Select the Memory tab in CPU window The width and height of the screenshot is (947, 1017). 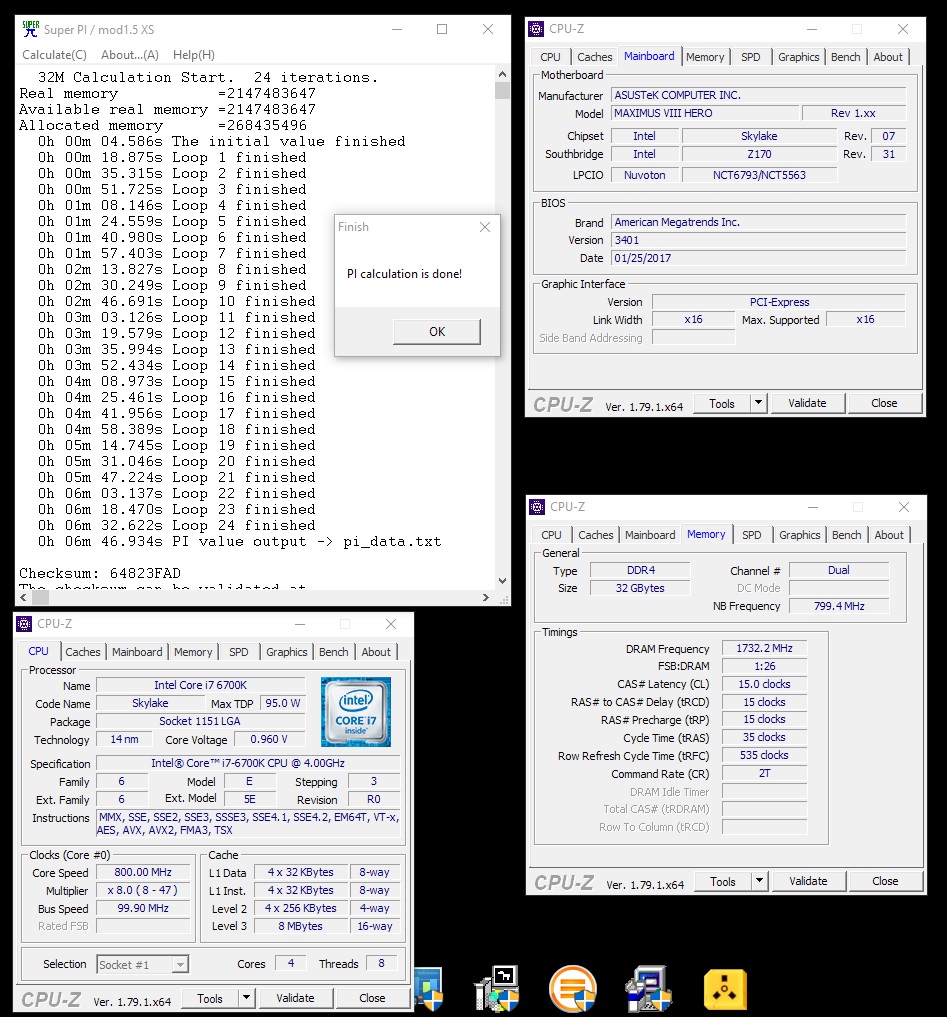click(193, 652)
